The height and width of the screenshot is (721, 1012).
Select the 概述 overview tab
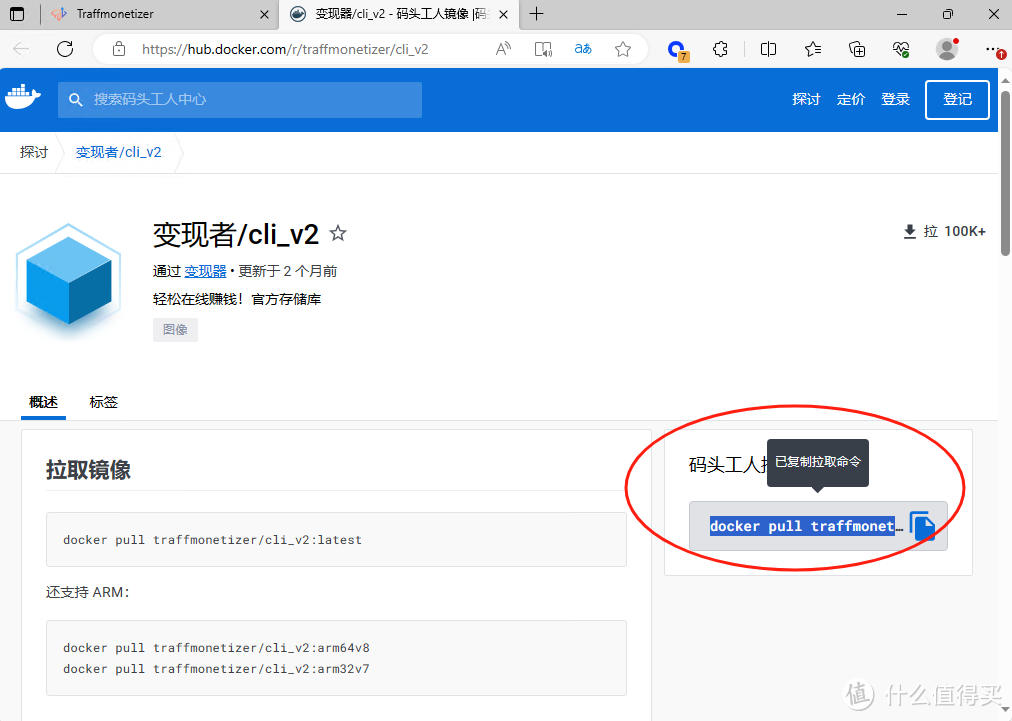pos(43,402)
